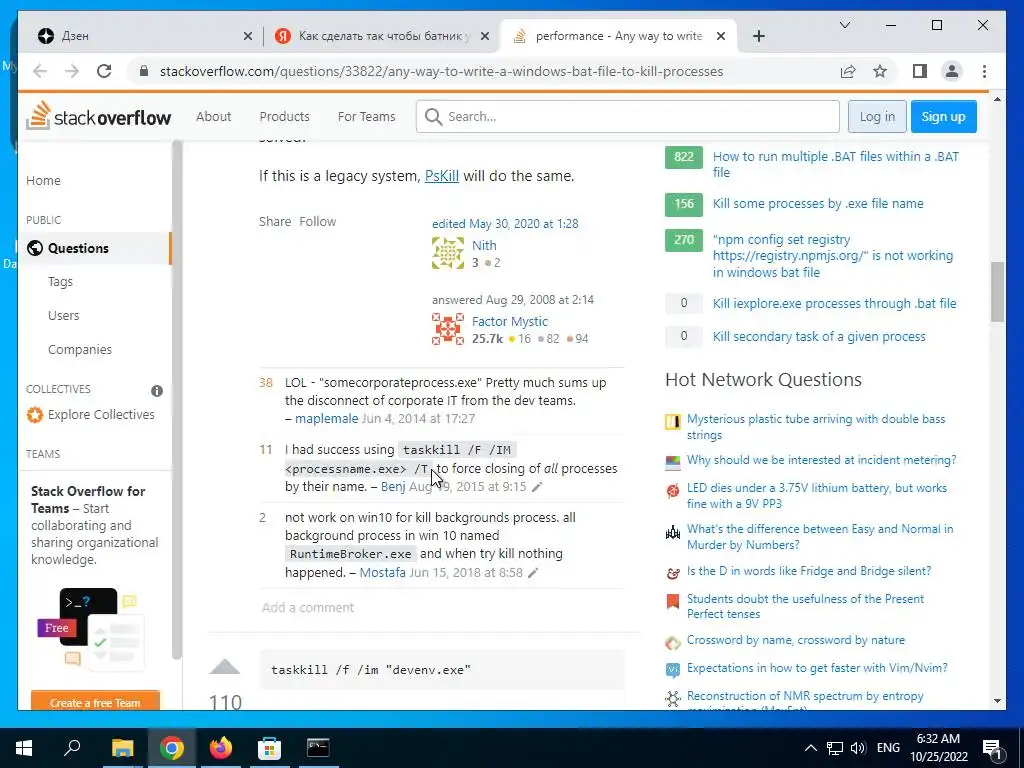Open the Products menu
The height and width of the screenshot is (768, 1024).
(284, 116)
